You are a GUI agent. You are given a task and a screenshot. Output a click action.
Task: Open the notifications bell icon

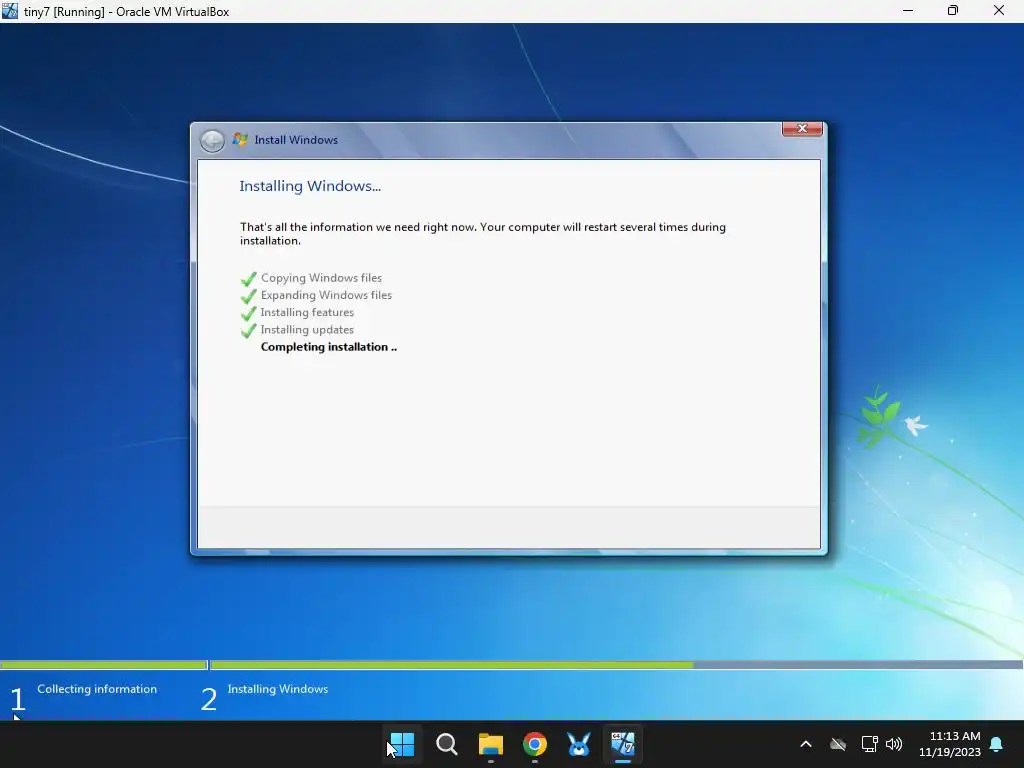pyautogui.click(x=997, y=744)
